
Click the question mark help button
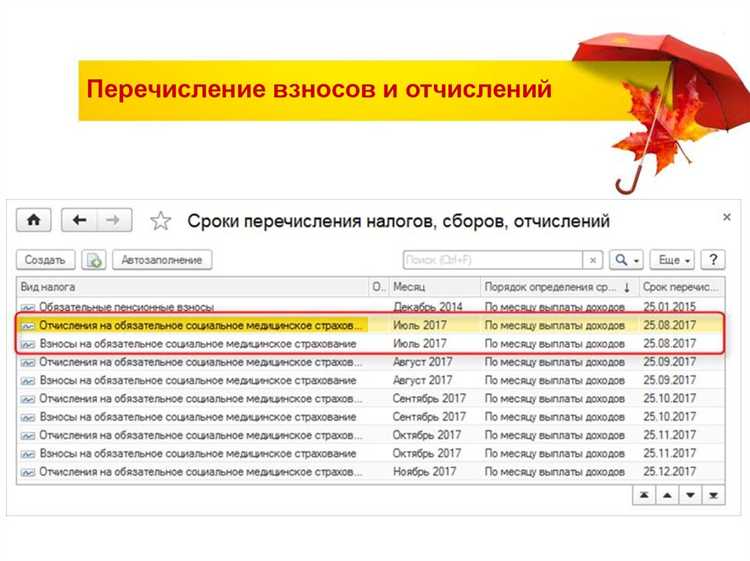(x=713, y=260)
